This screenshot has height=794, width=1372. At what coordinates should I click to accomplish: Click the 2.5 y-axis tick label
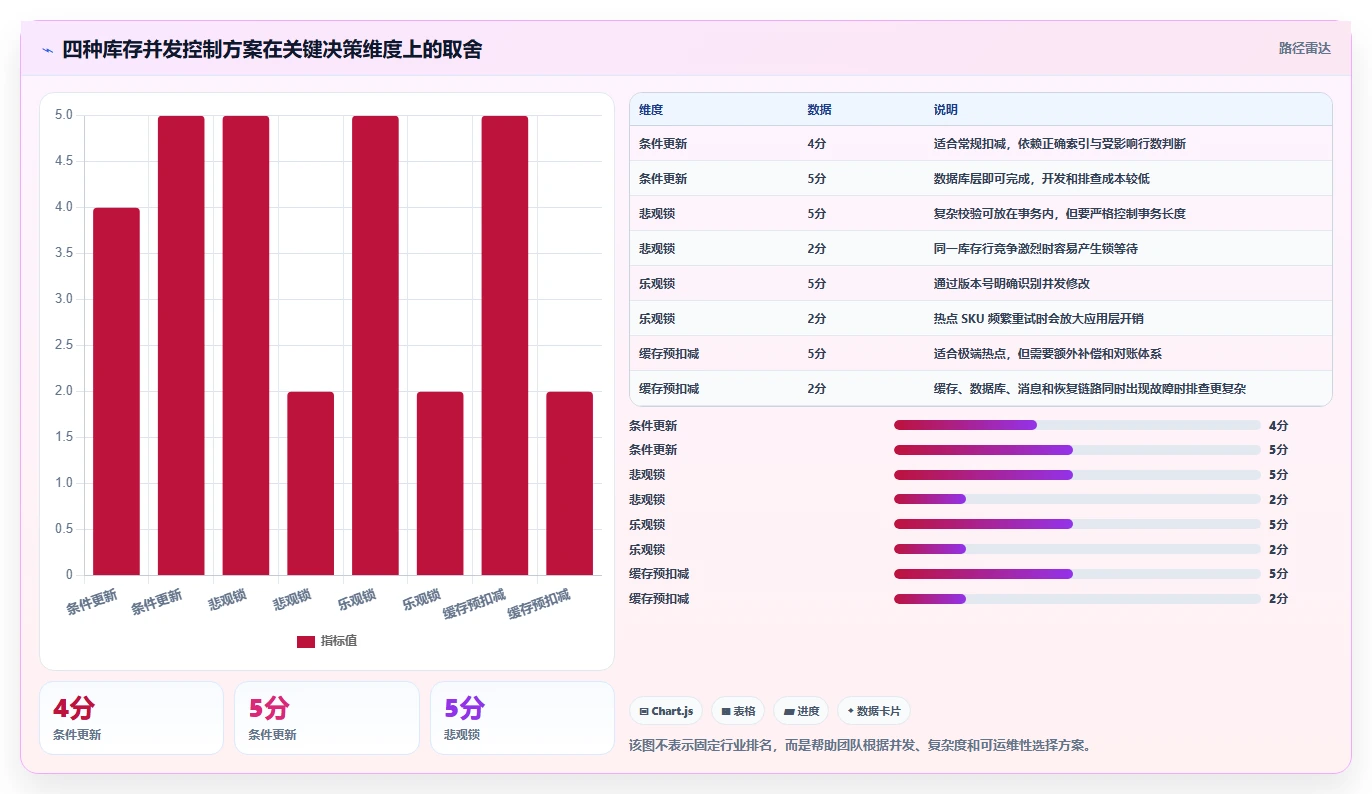coord(64,345)
